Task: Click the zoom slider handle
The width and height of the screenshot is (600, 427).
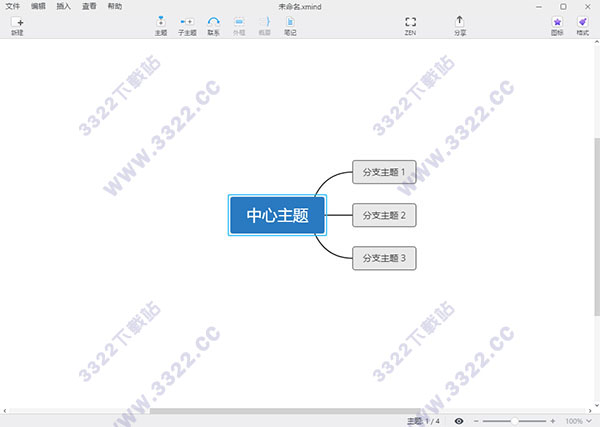Action: [x=515, y=421]
